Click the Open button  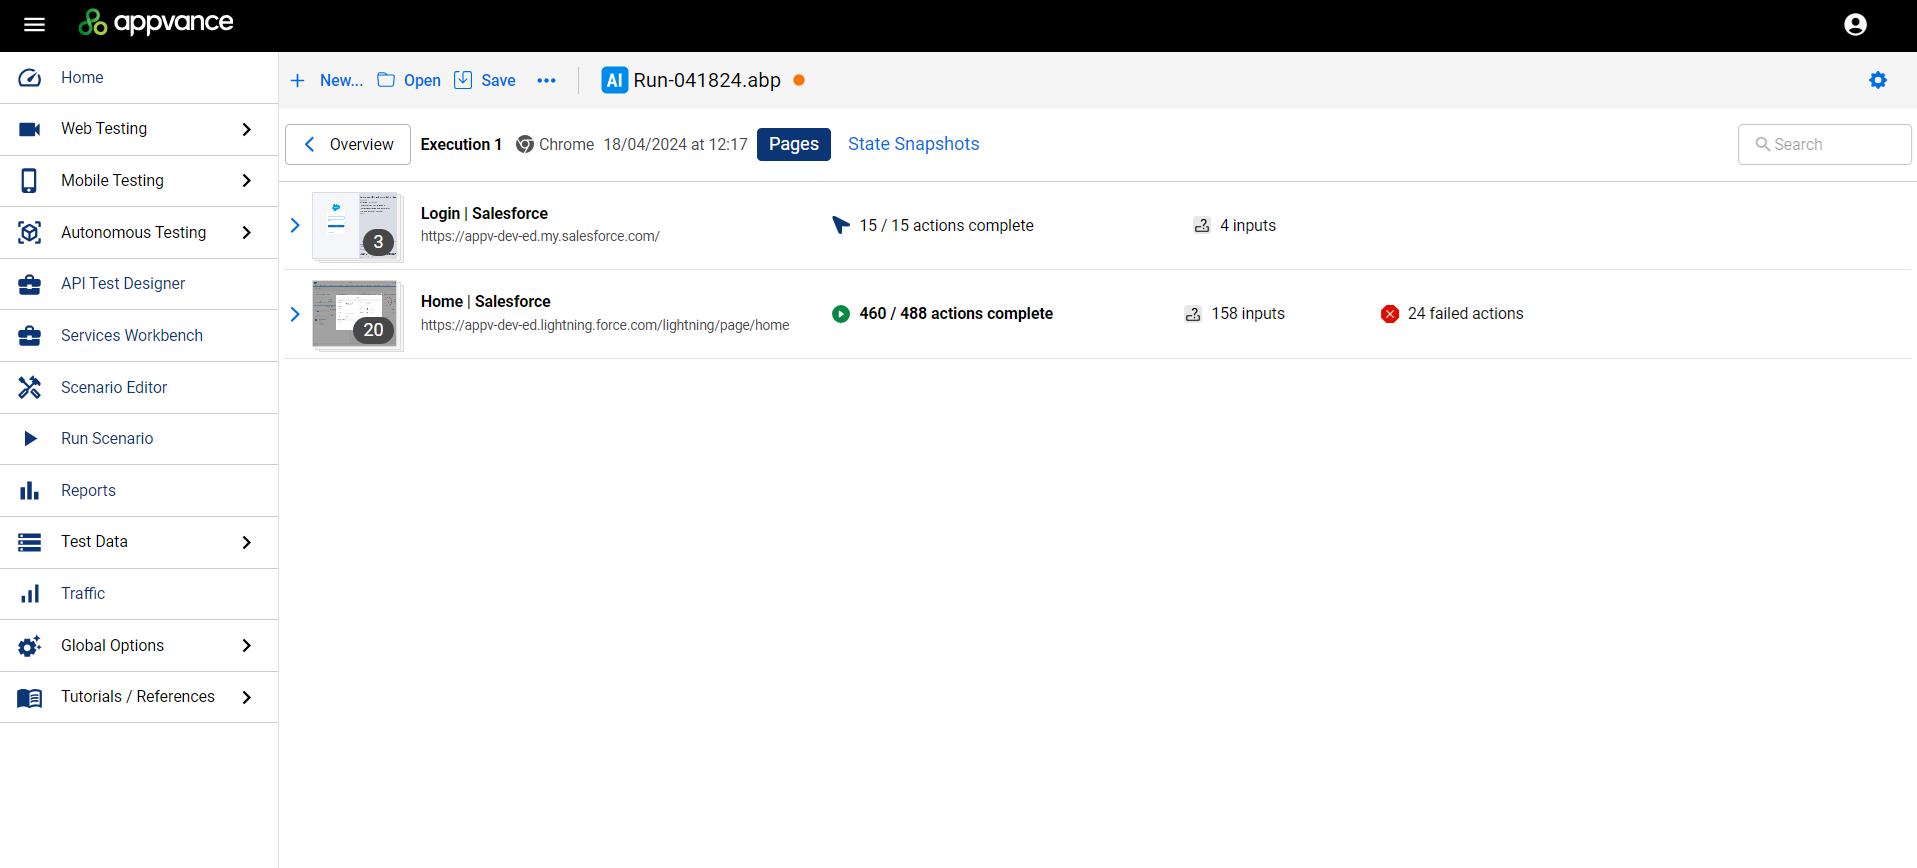(x=409, y=81)
